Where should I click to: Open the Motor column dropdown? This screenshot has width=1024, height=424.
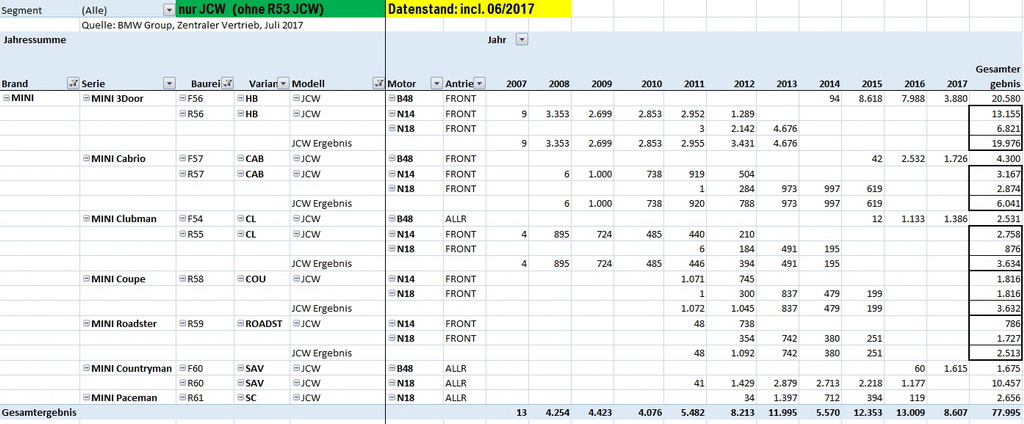tap(437, 84)
